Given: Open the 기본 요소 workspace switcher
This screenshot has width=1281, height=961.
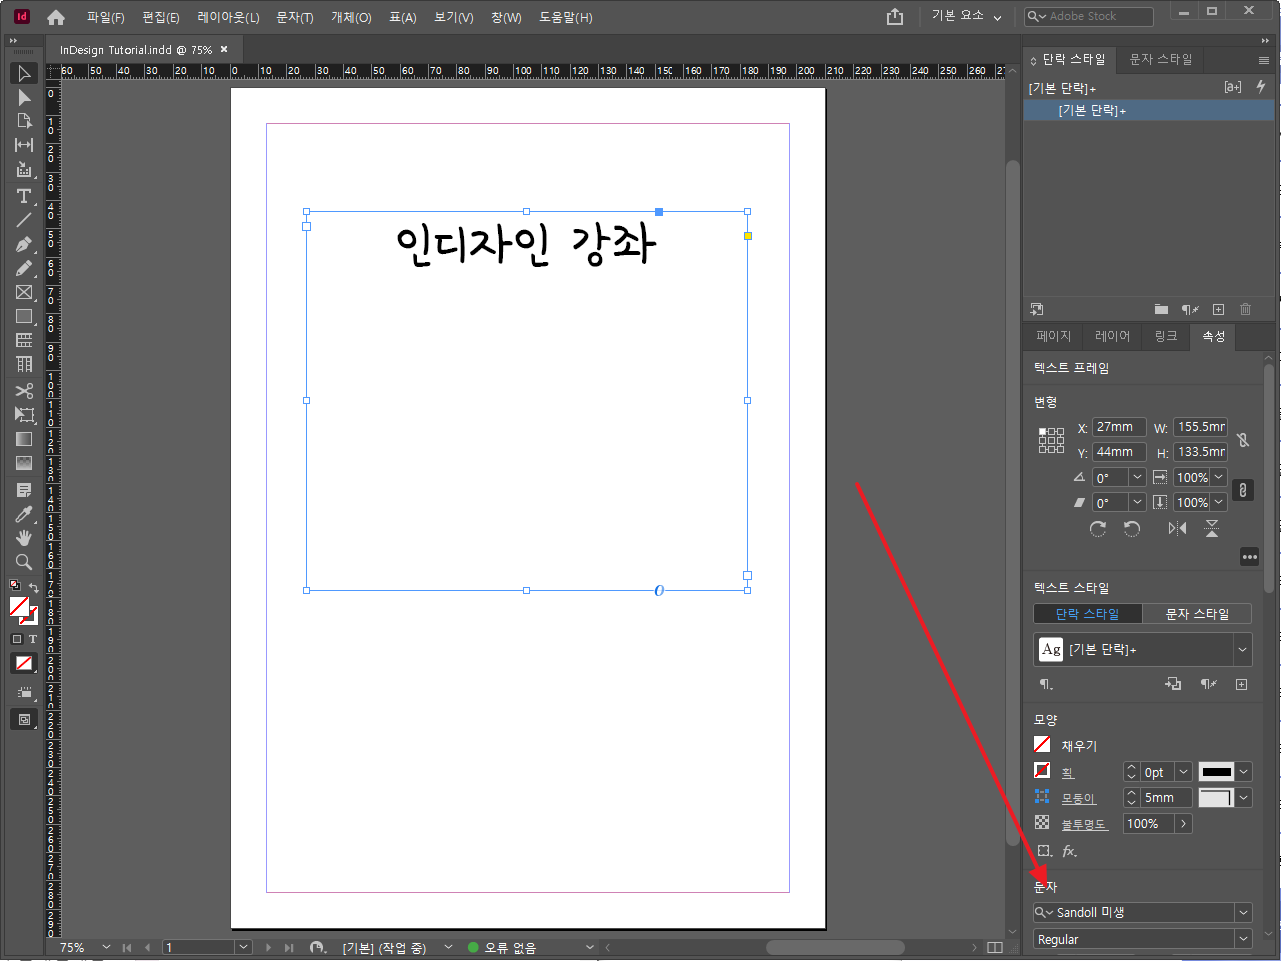Looking at the screenshot, I should point(966,16).
